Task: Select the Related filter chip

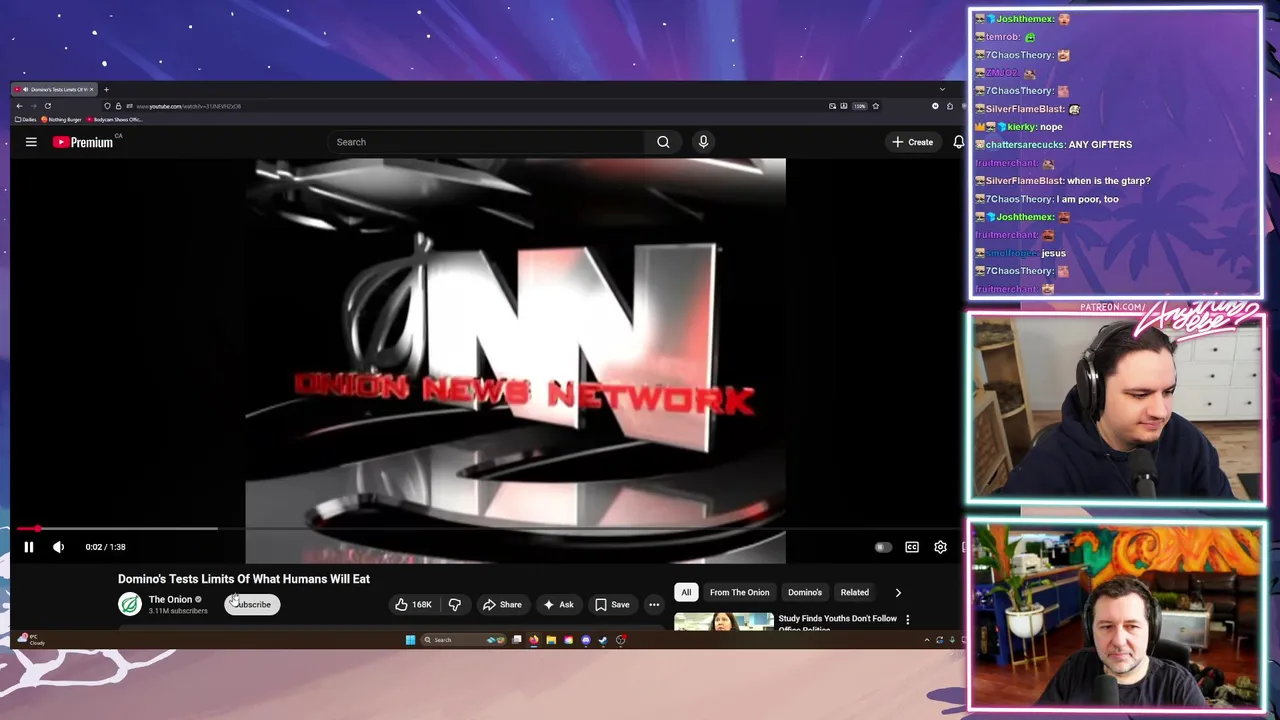Action: click(854, 592)
